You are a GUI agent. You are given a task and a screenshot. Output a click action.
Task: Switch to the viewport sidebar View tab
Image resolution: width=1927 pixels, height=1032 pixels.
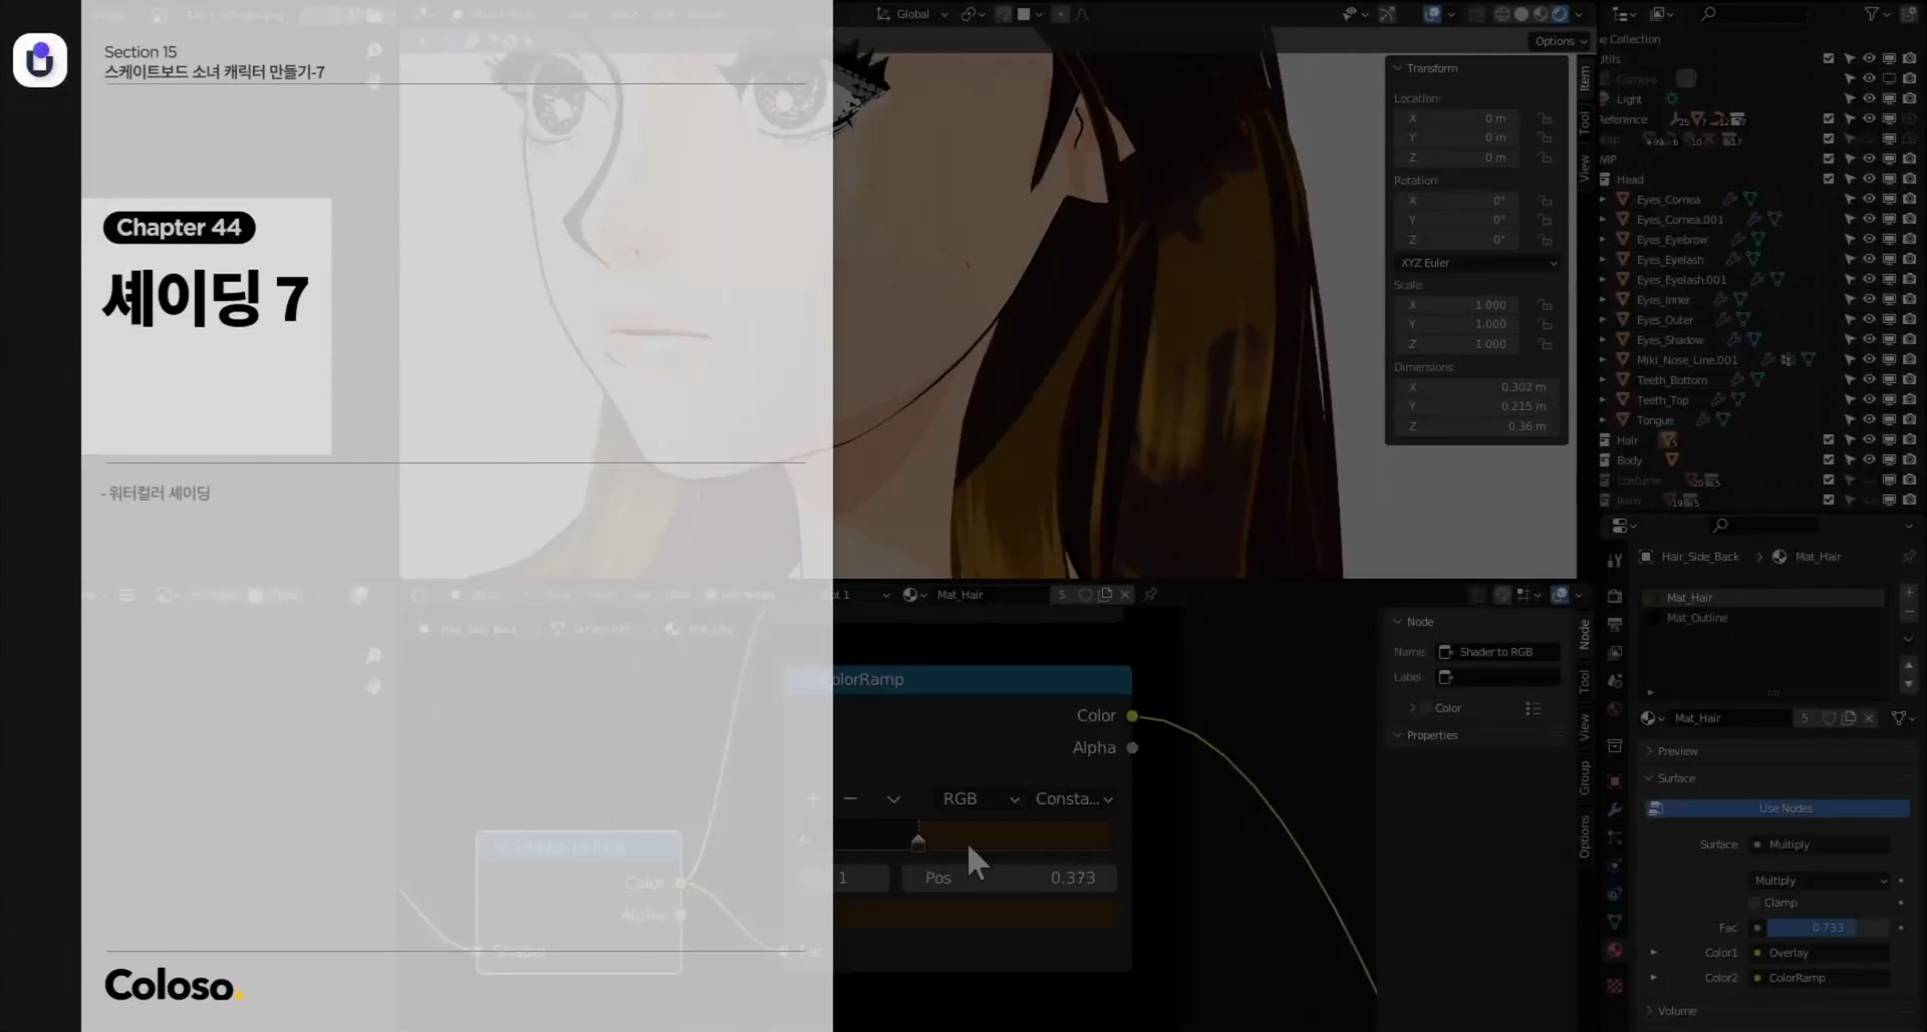pos(1584,168)
